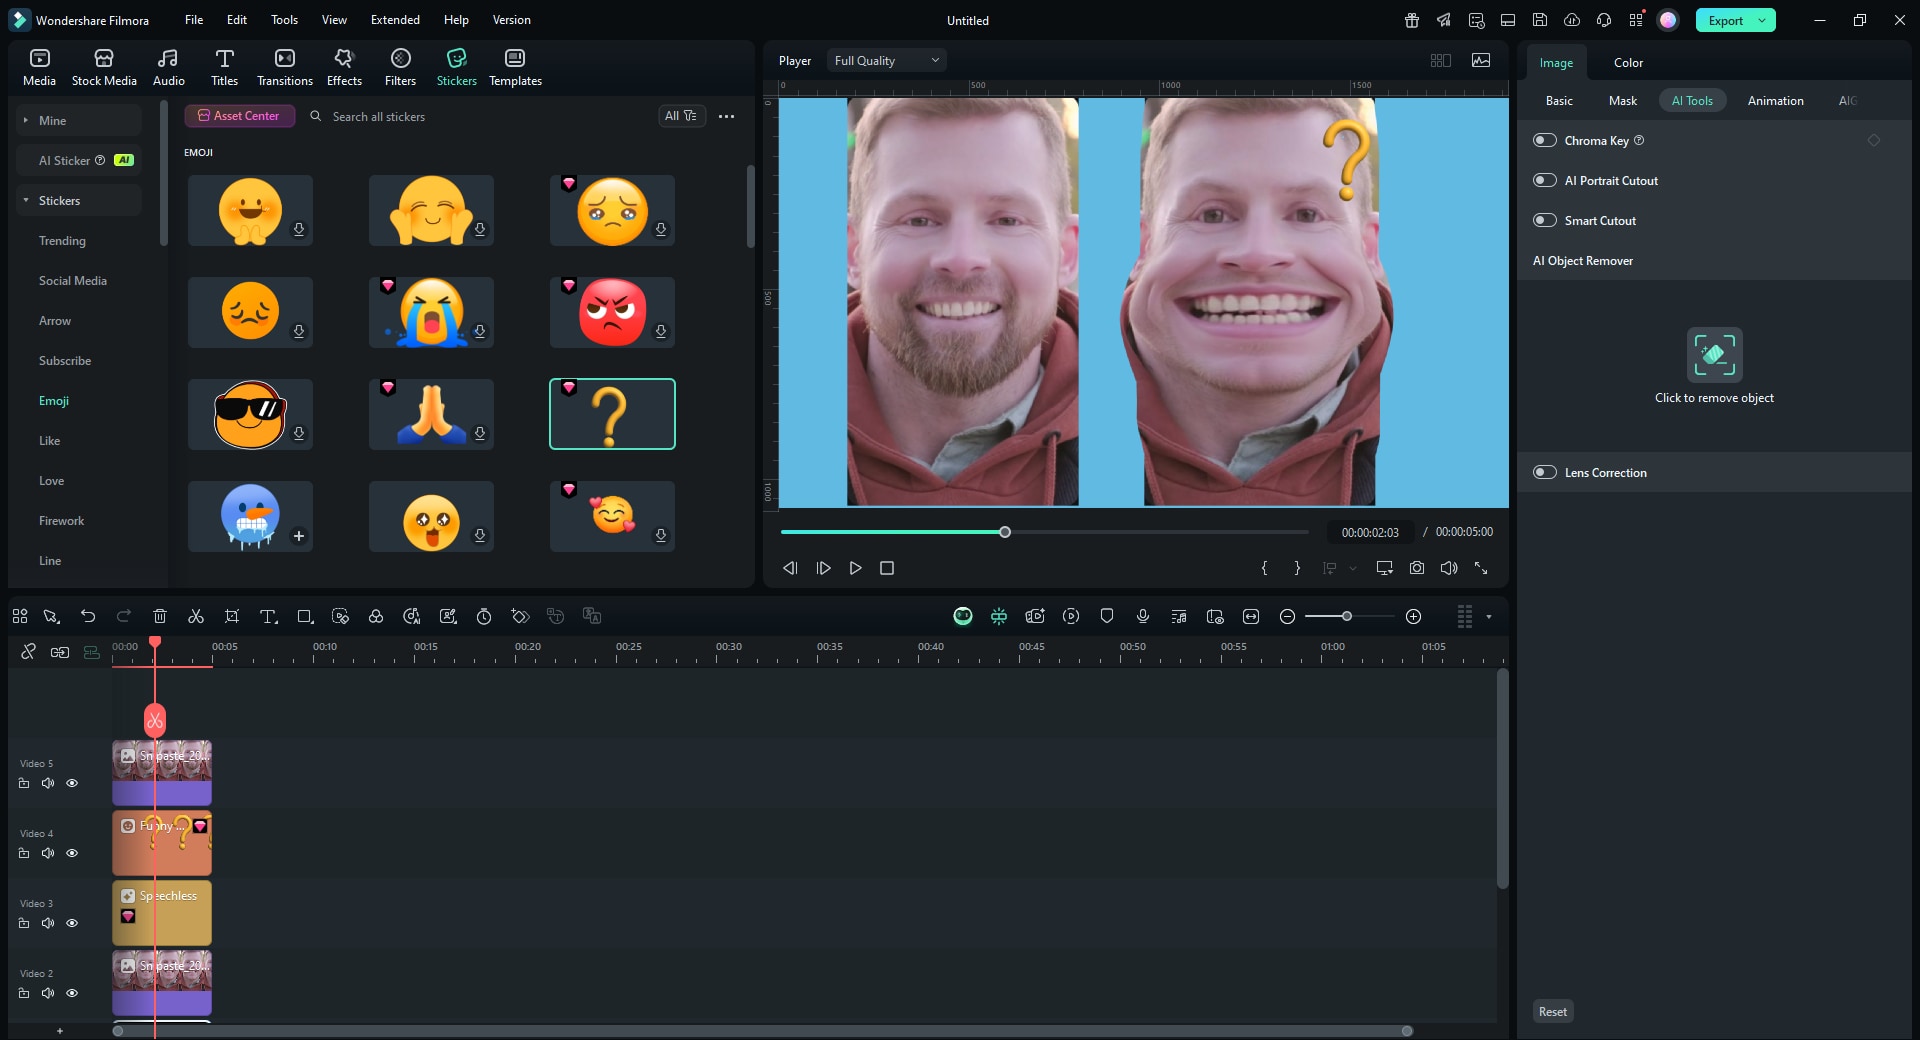The width and height of the screenshot is (1920, 1040).
Task: Open the Media panel
Action: (x=39, y=67)
